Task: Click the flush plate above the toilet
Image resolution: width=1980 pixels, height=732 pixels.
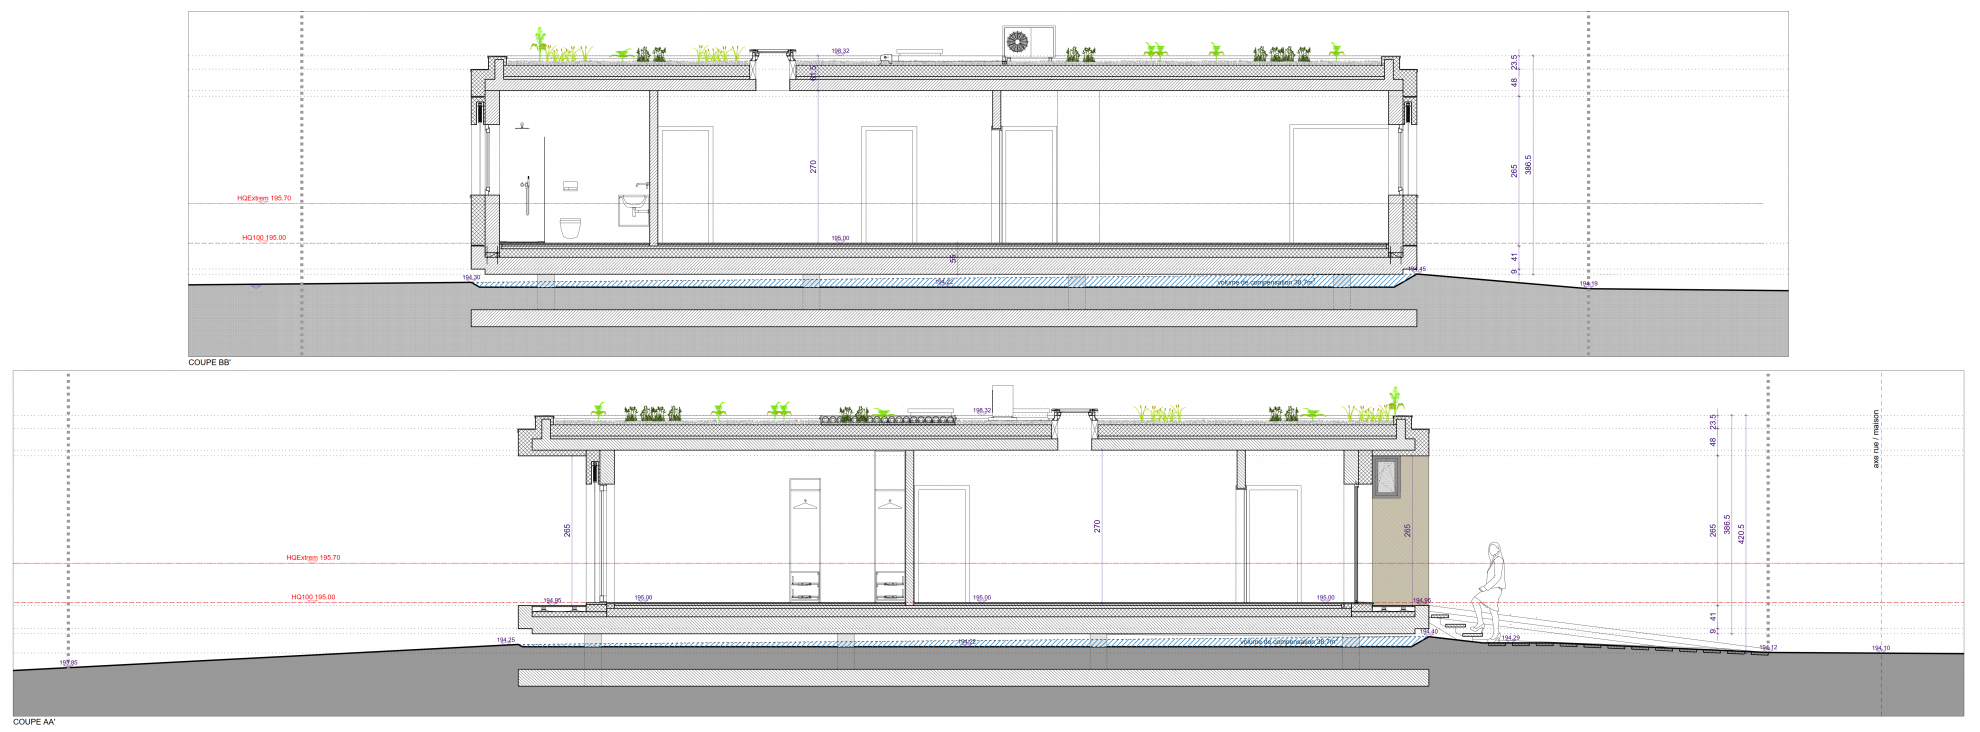Action: 570,187
